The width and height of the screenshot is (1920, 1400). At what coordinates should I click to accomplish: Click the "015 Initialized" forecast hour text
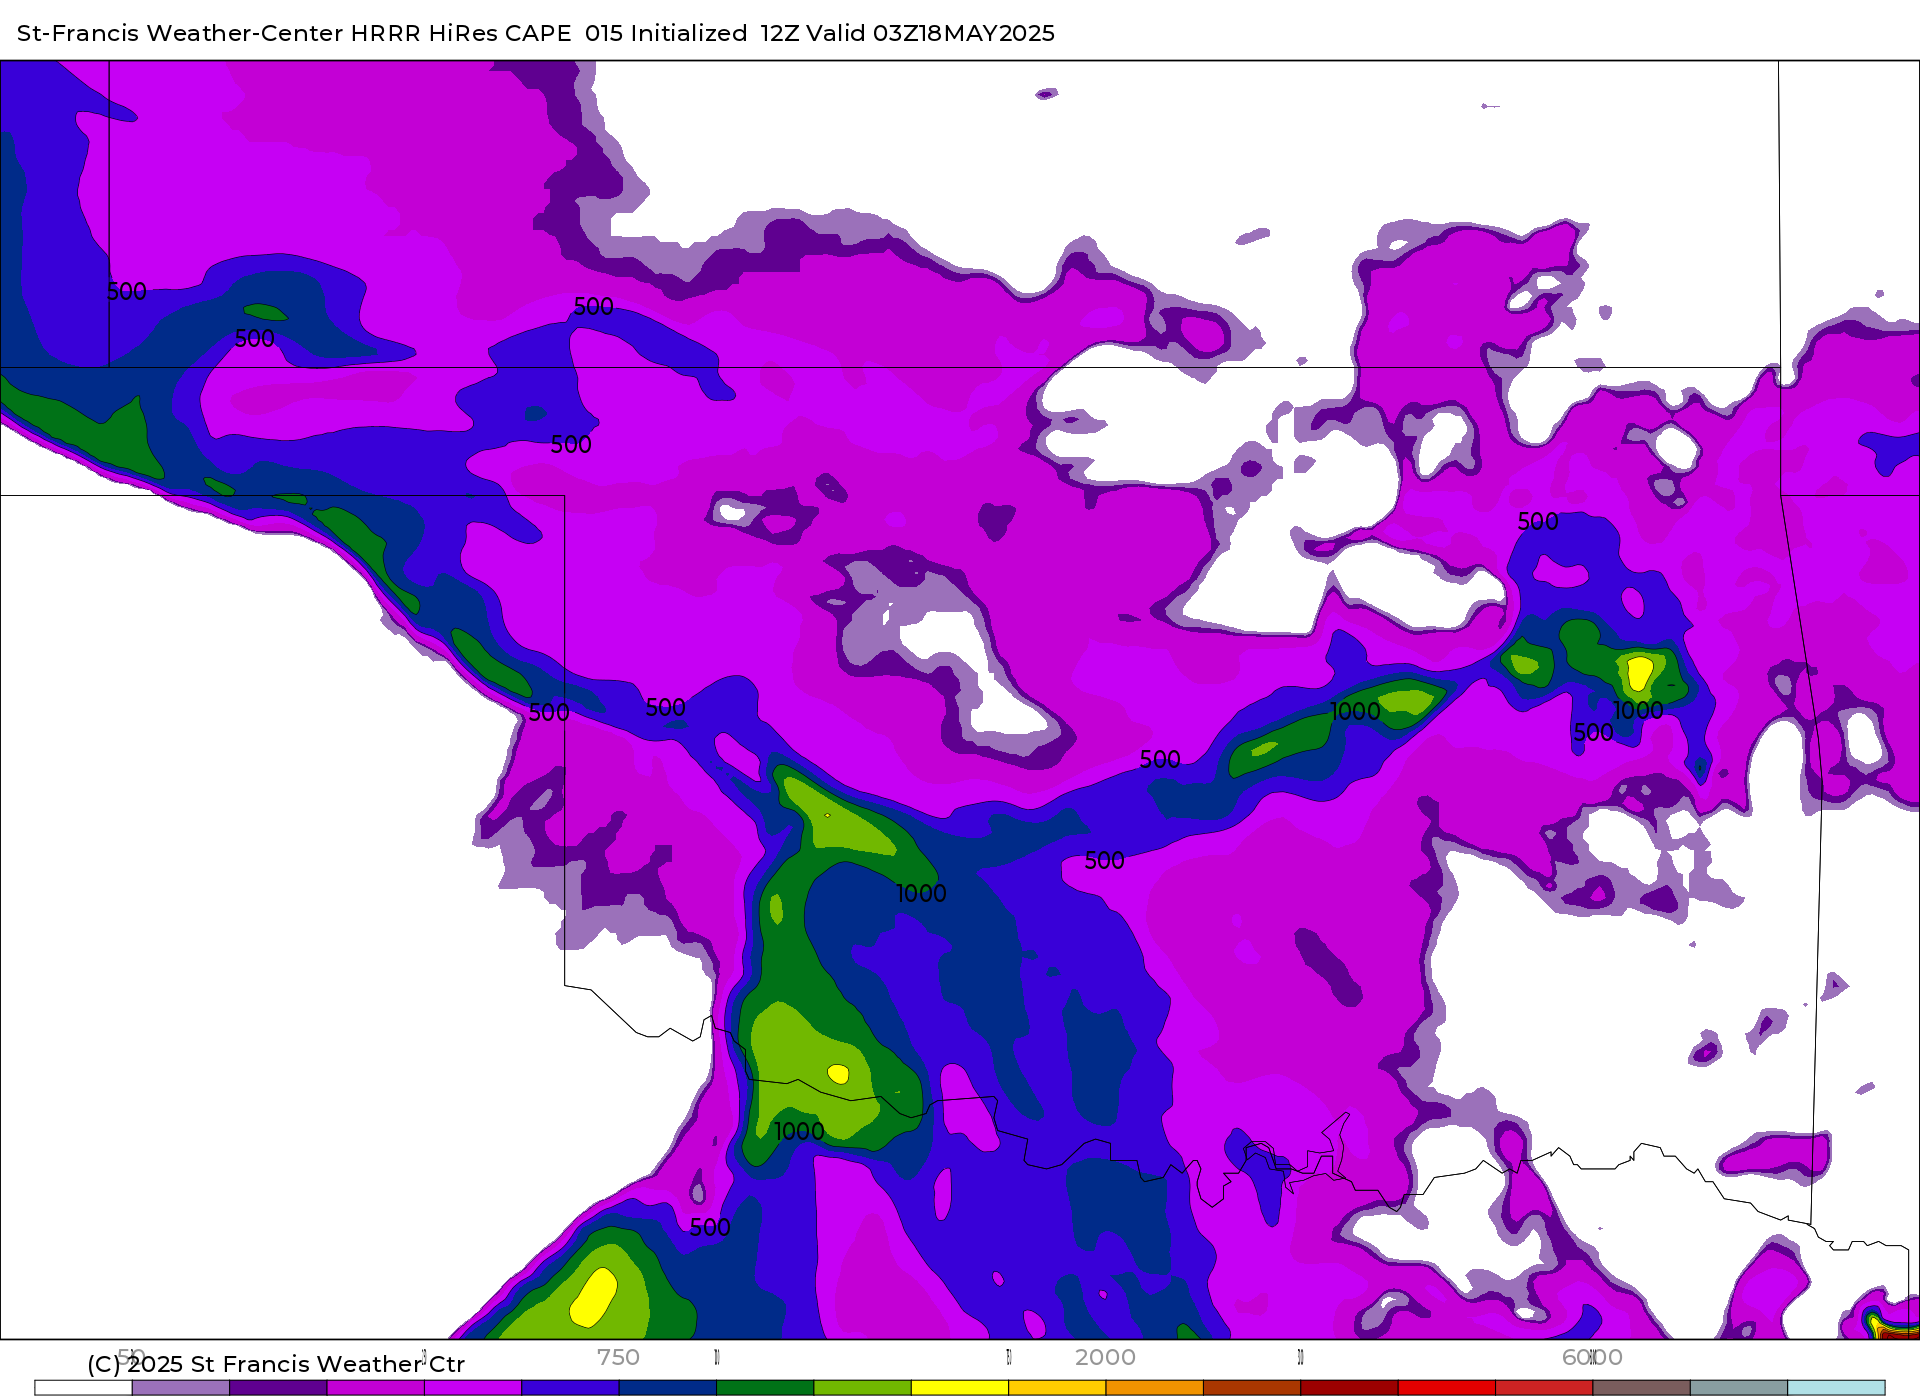[666, 33]
